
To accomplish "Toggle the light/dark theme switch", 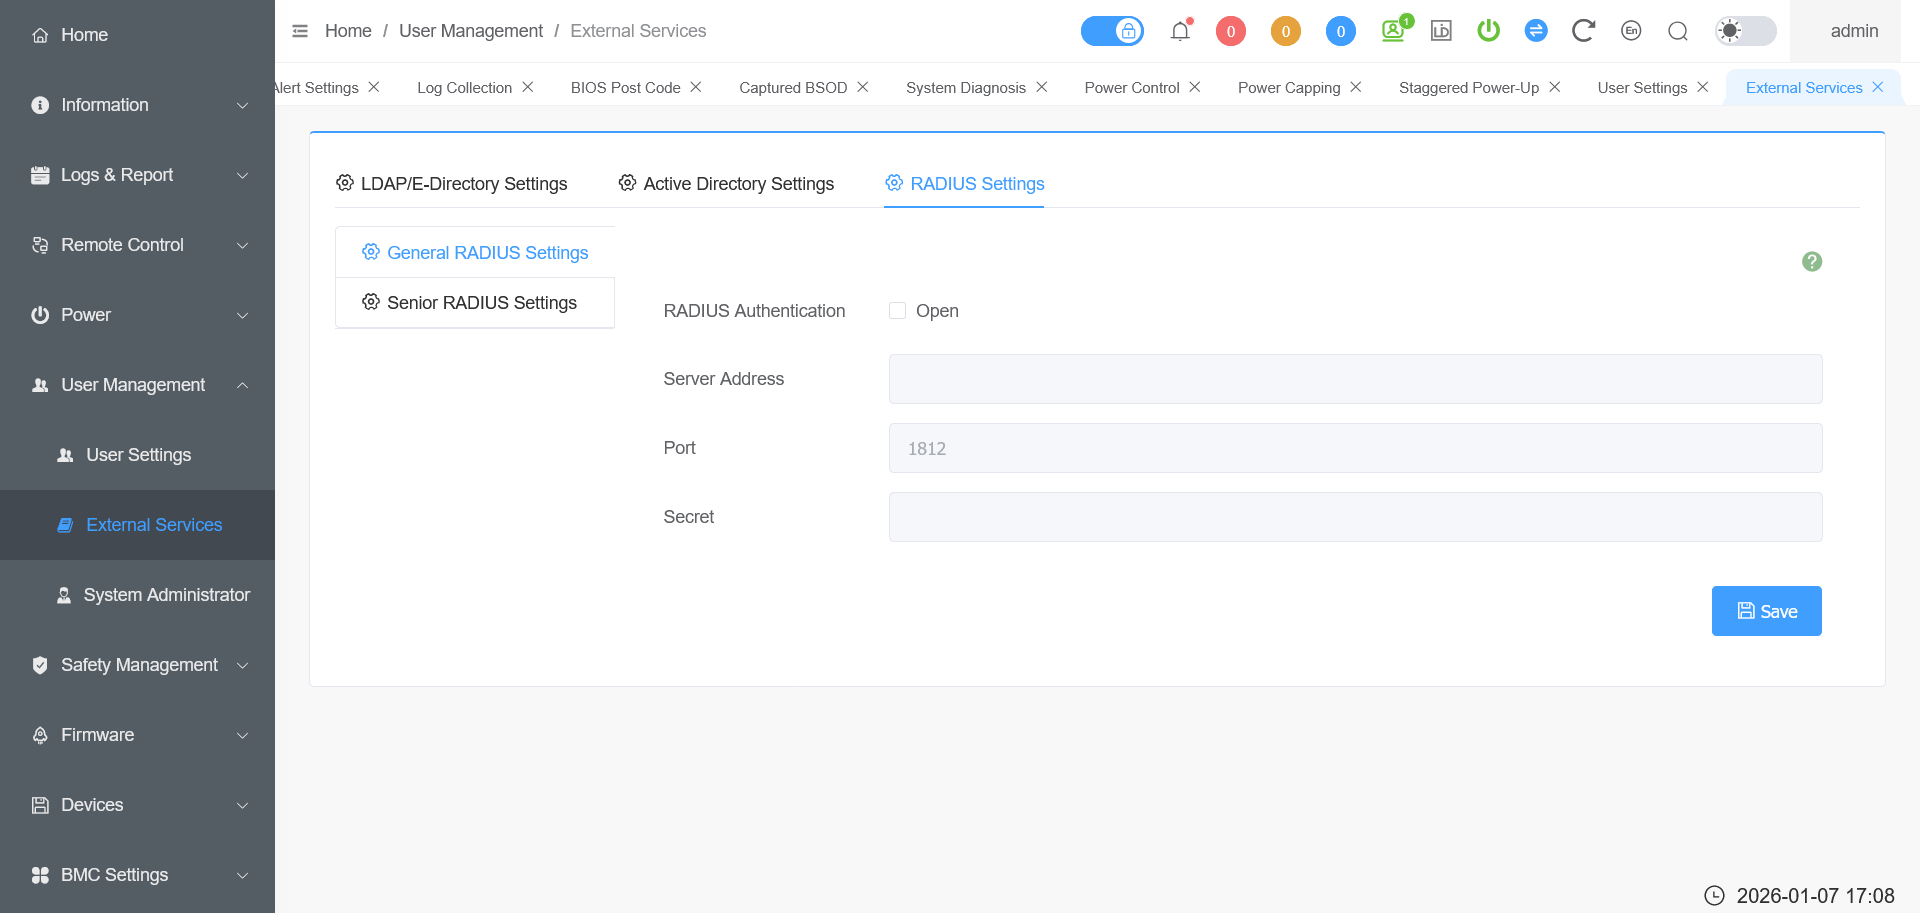I will click(1745, 31).
